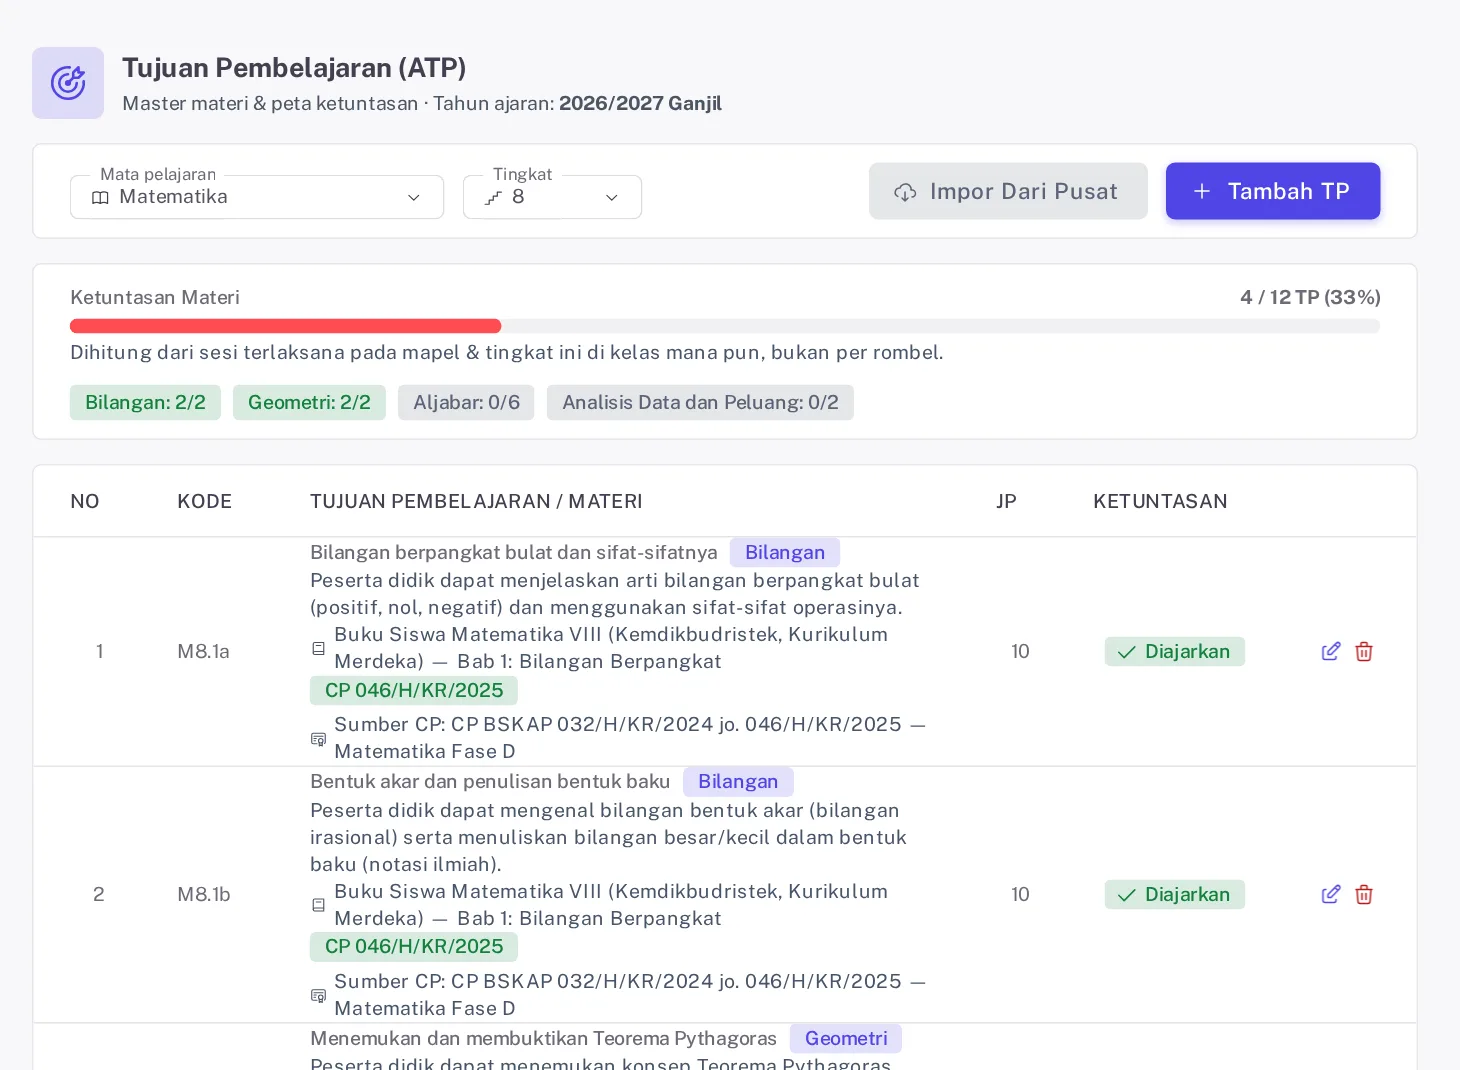The image size is (1460, 1070).
Task: Click the Geometri tag beside Teorema Pythagoras
Action: (846, 1038)
